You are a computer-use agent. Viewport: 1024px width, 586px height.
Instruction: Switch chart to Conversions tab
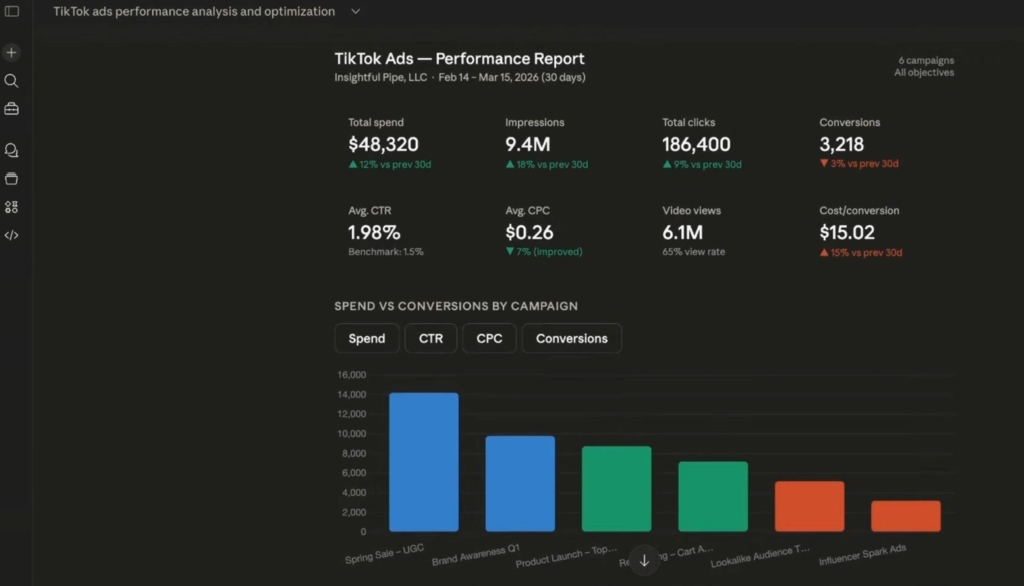point(571,338)
